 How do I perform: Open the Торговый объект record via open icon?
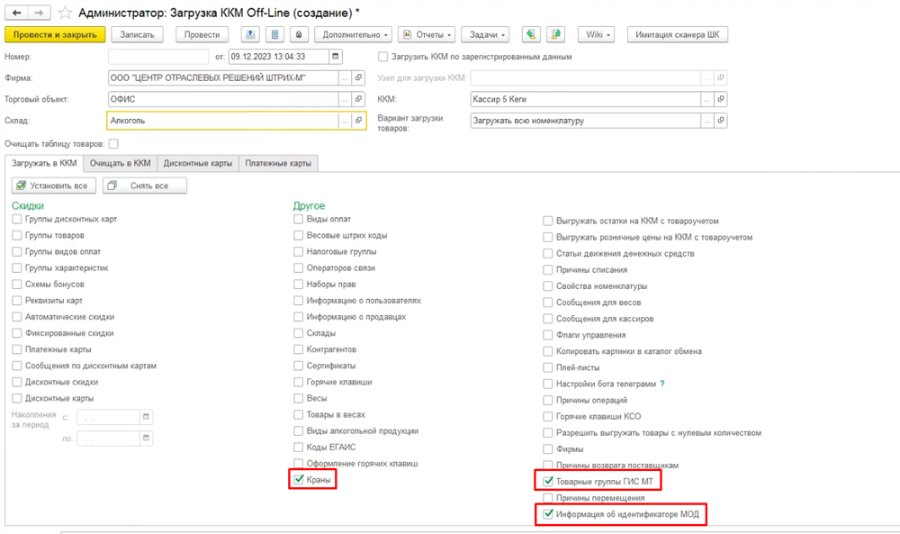pyautogui.click(x=358, y=99)
